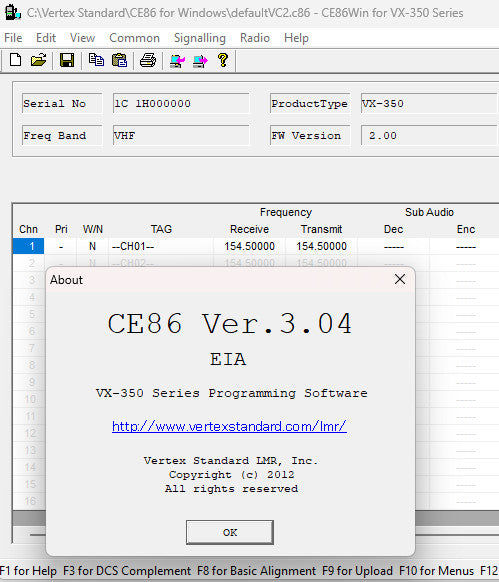This screenshot has height=582, width=499.
Task: Click channel 1 Pri dash cell
Action: pos(61,246)
